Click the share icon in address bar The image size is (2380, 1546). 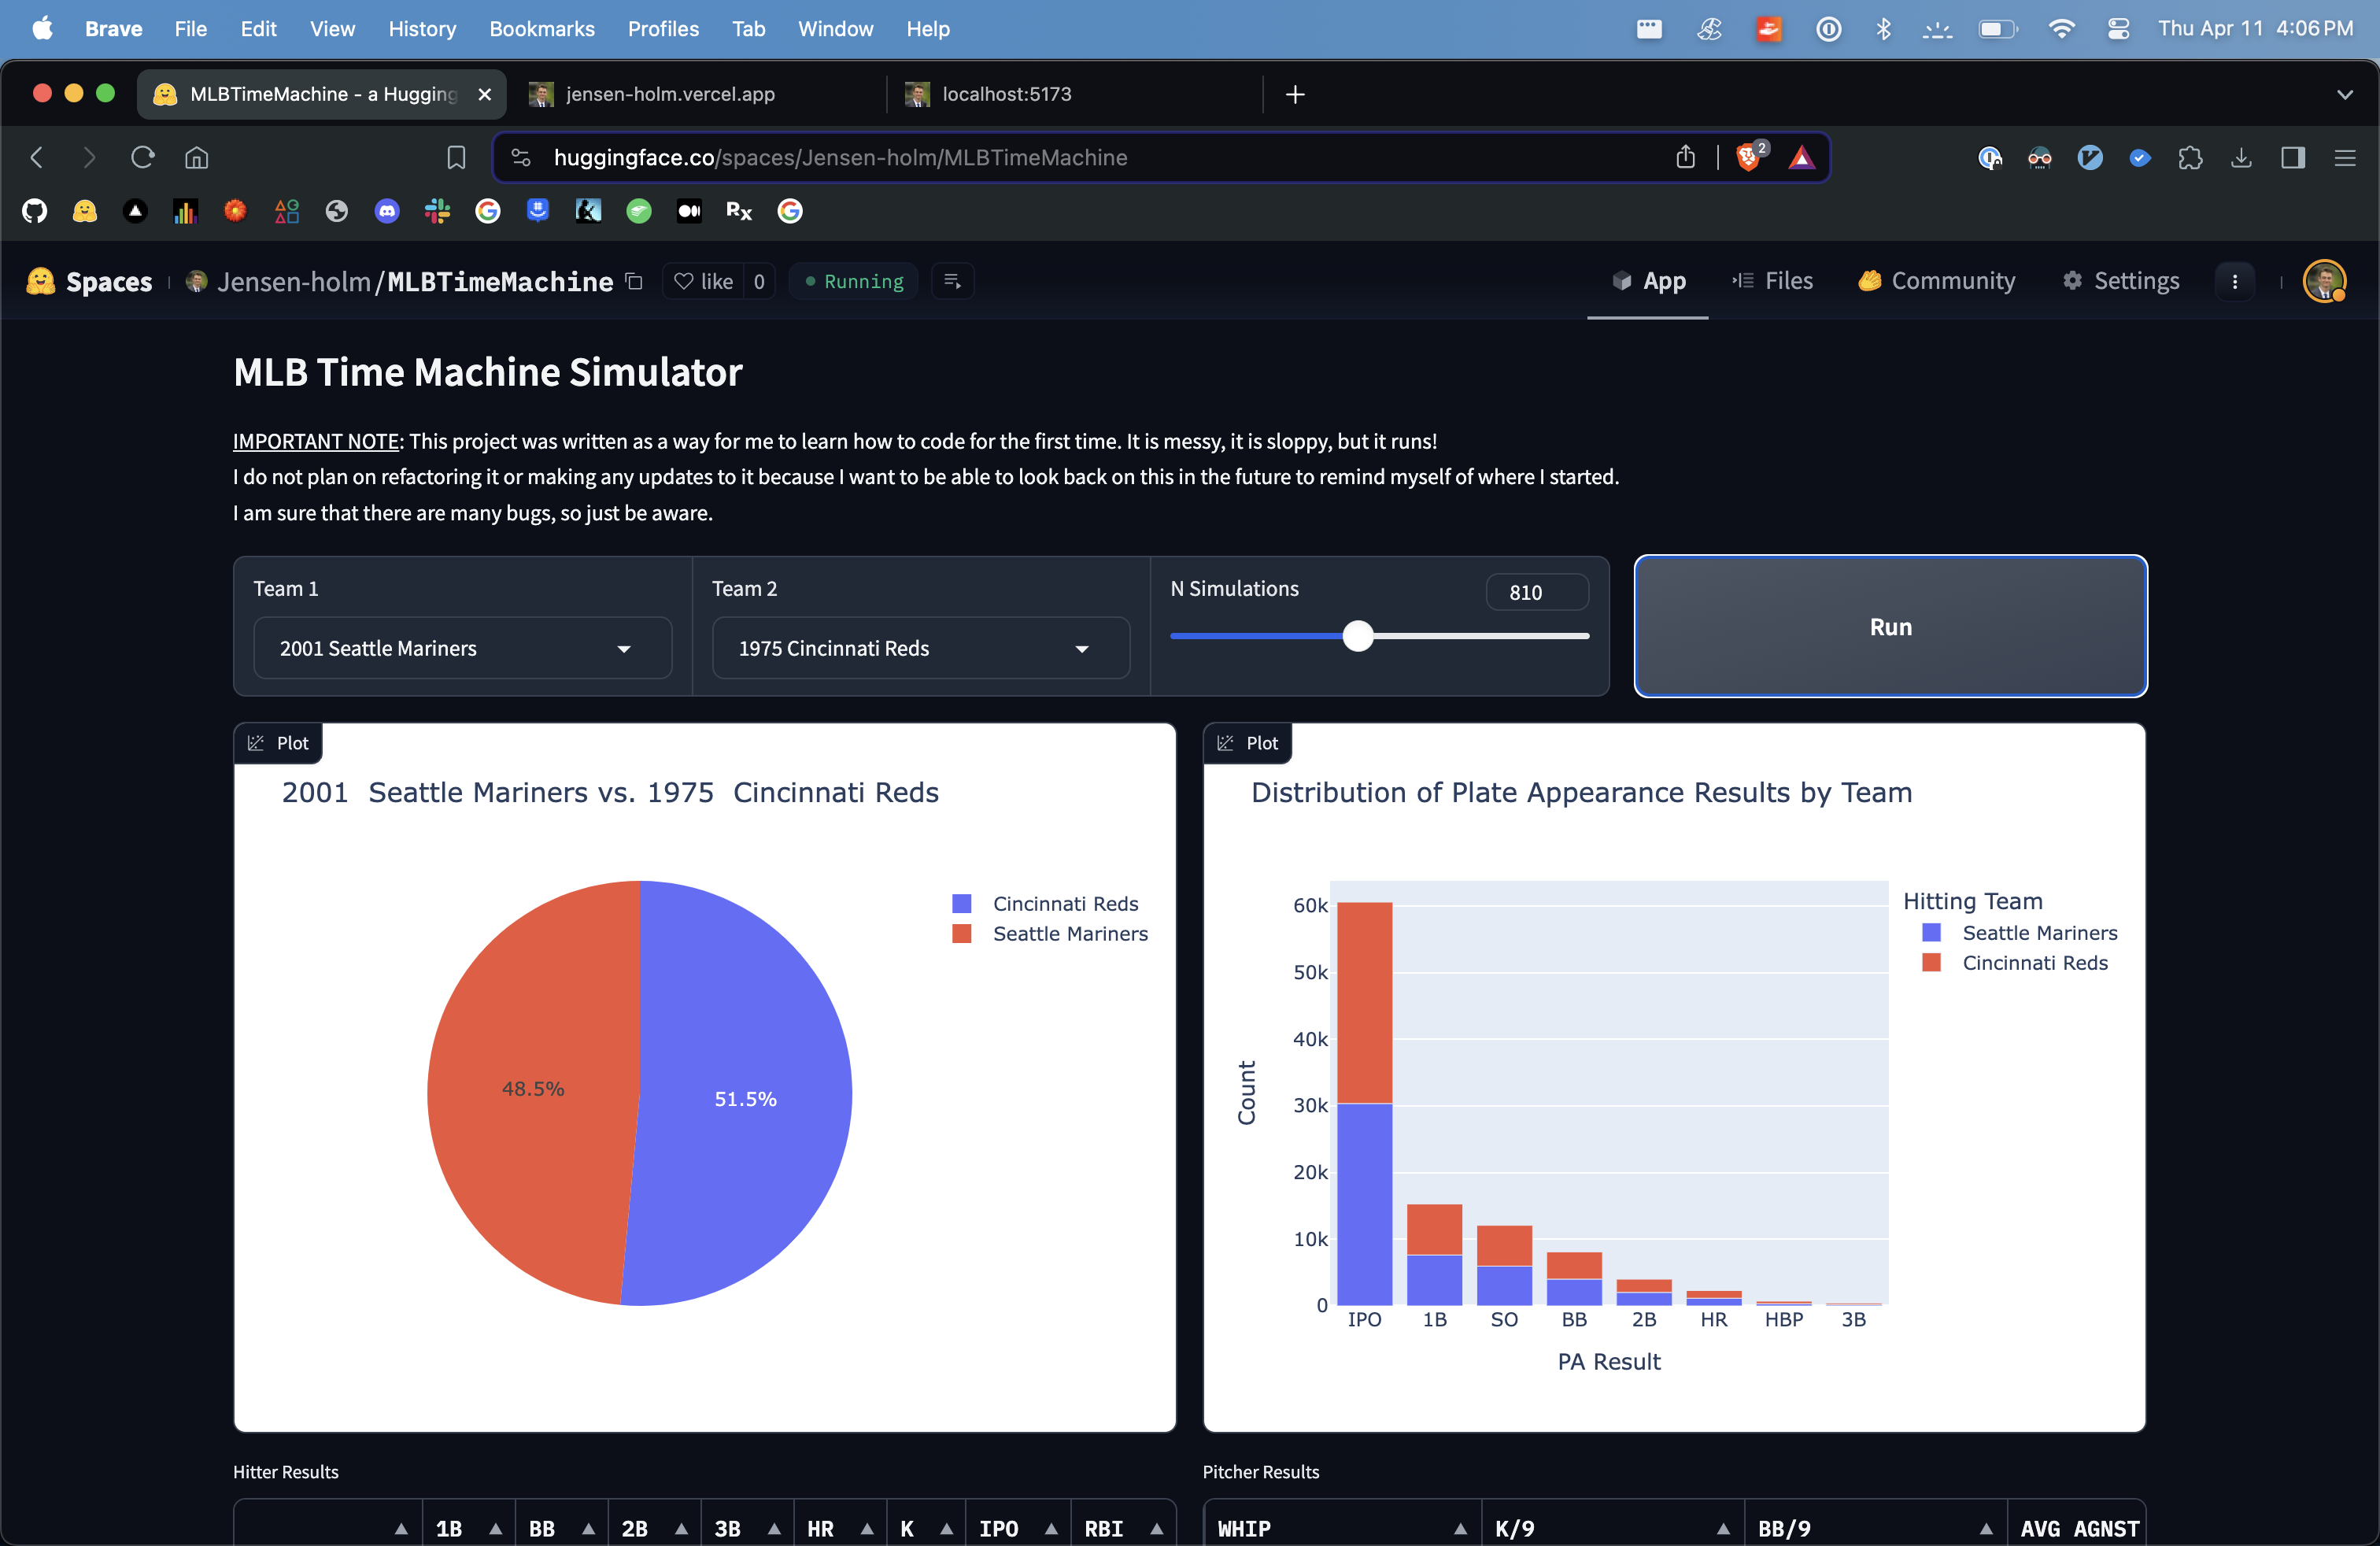pos(1686,157)
